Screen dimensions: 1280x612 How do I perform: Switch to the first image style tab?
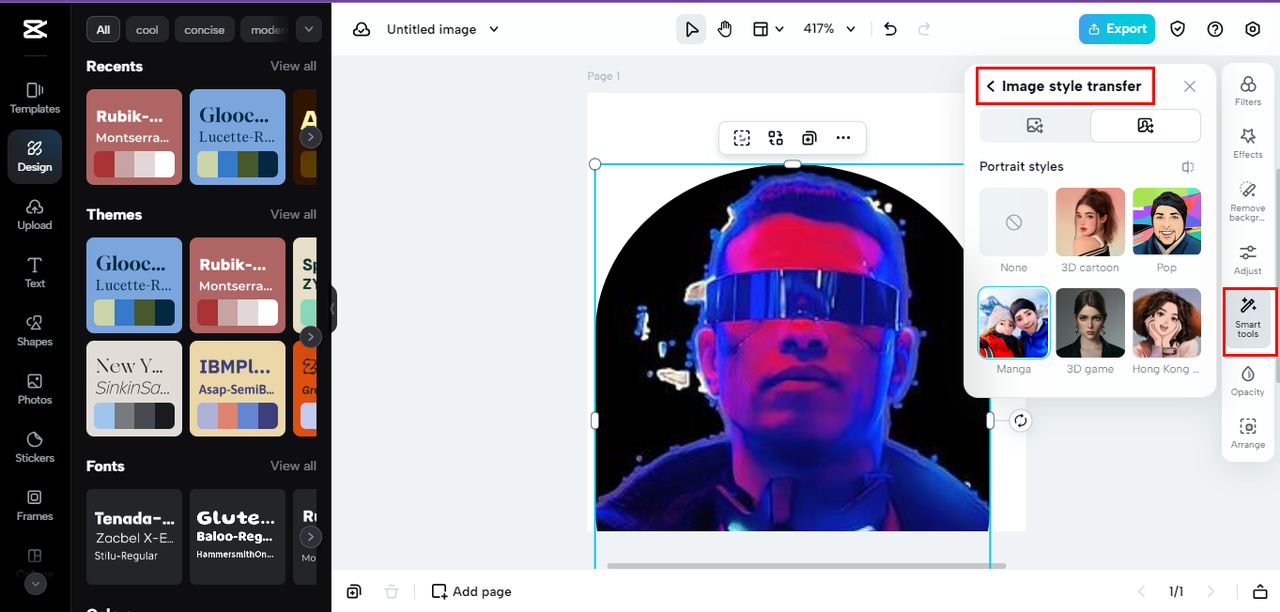click(1035, 126)
